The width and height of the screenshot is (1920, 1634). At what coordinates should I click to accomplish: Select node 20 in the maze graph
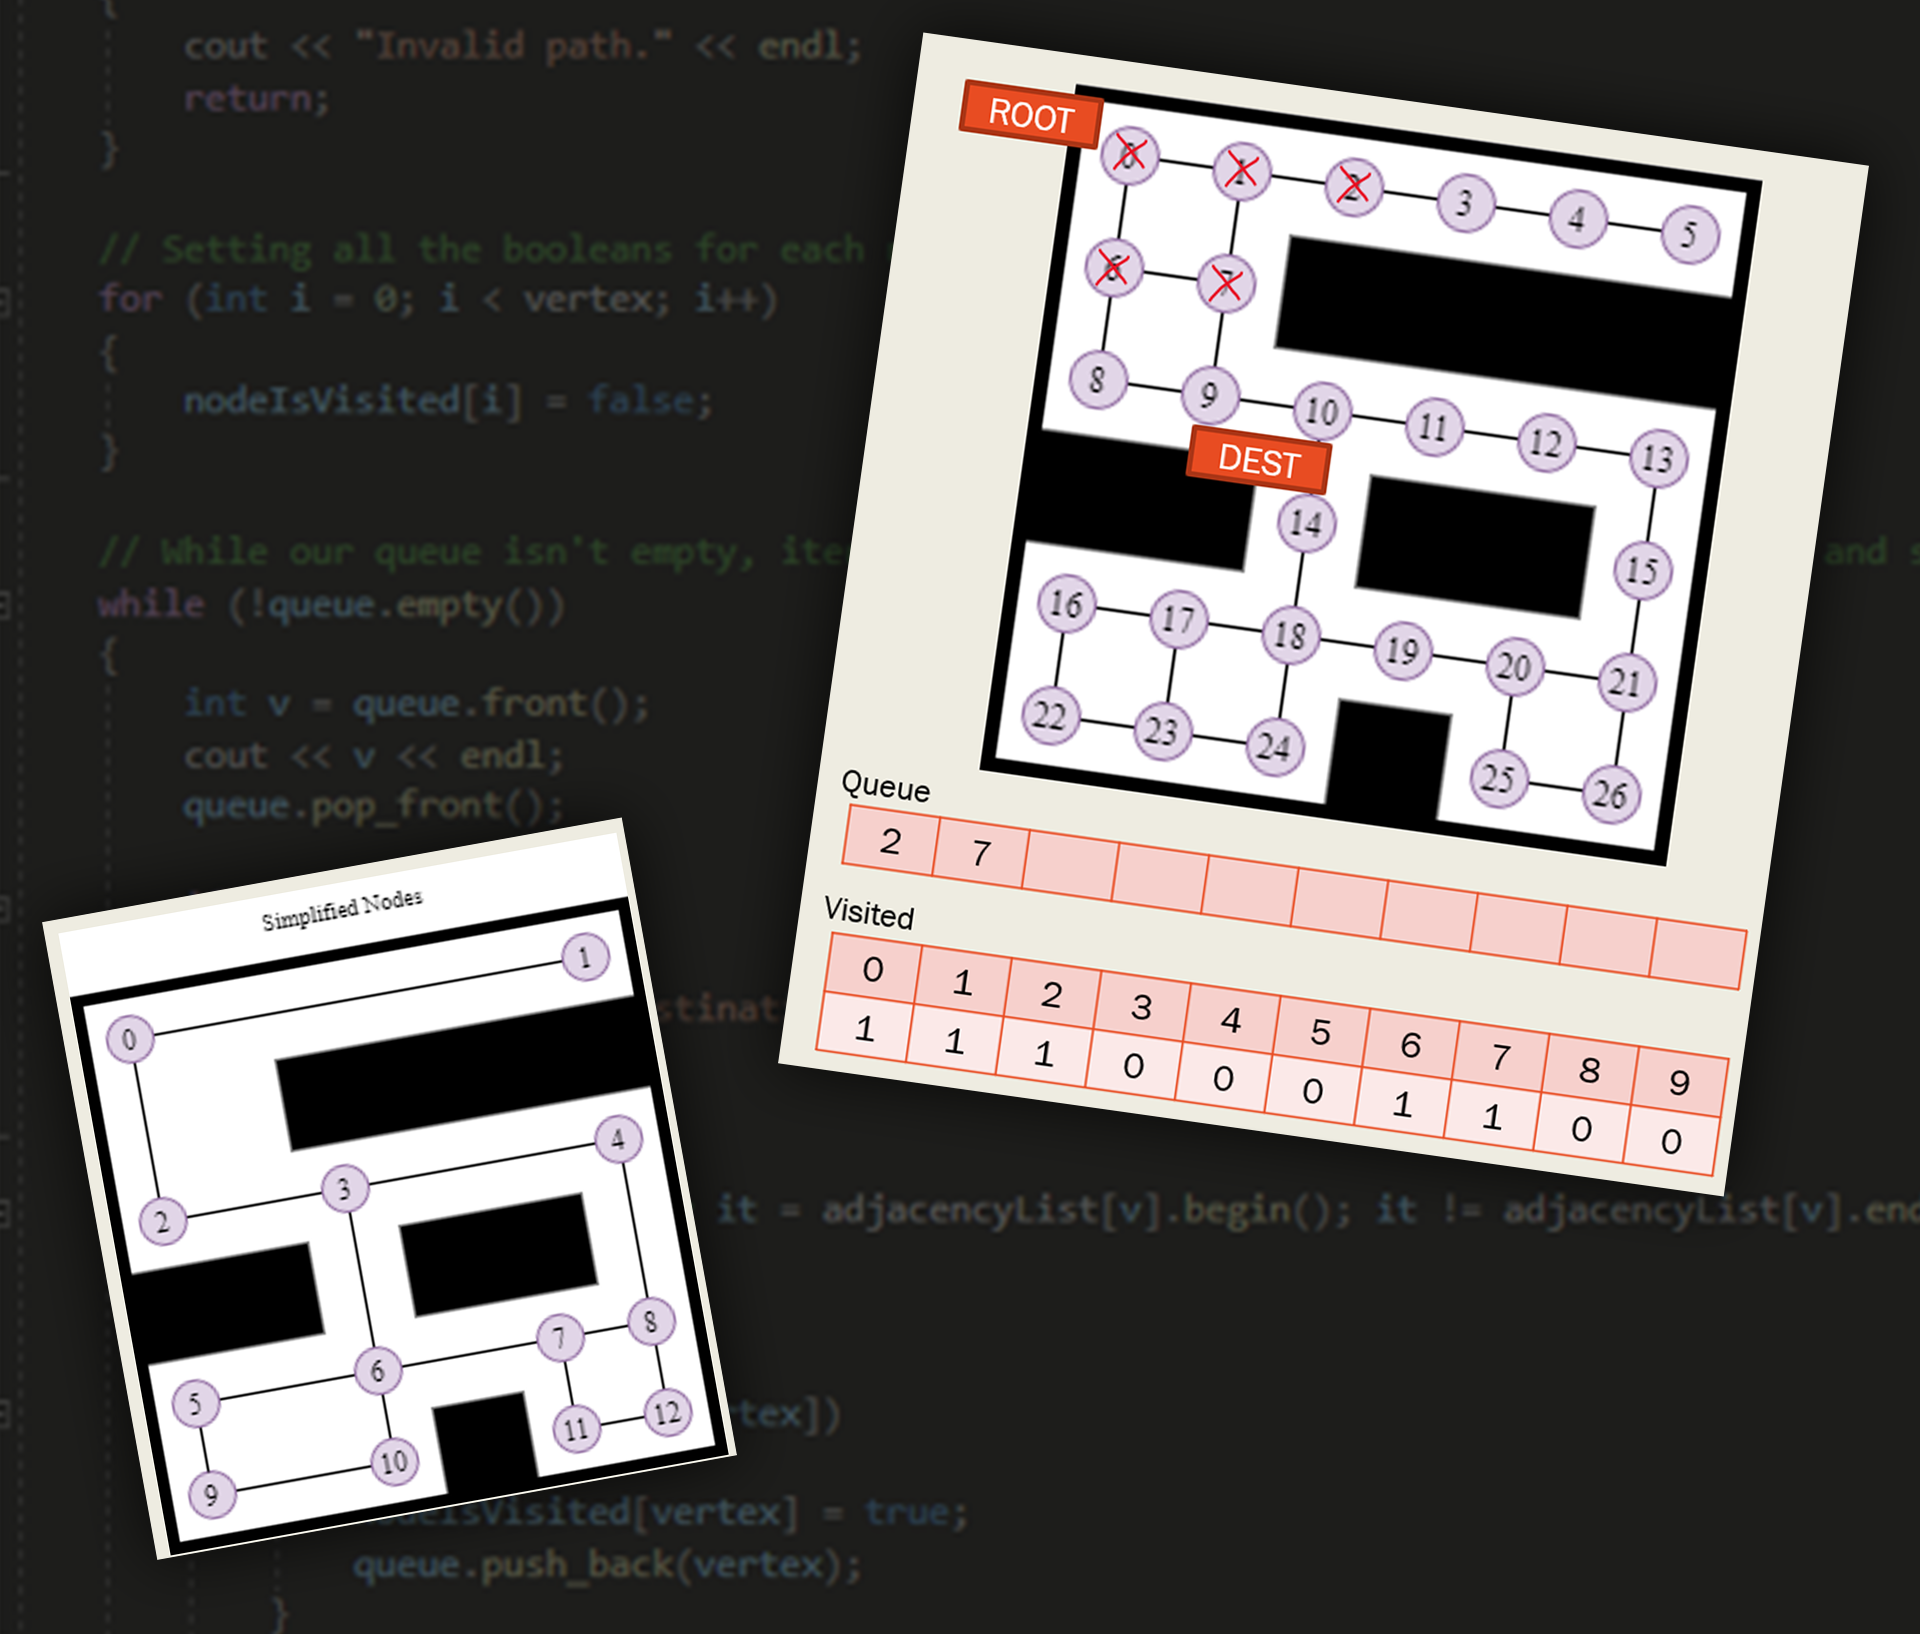pos(1514,667)
